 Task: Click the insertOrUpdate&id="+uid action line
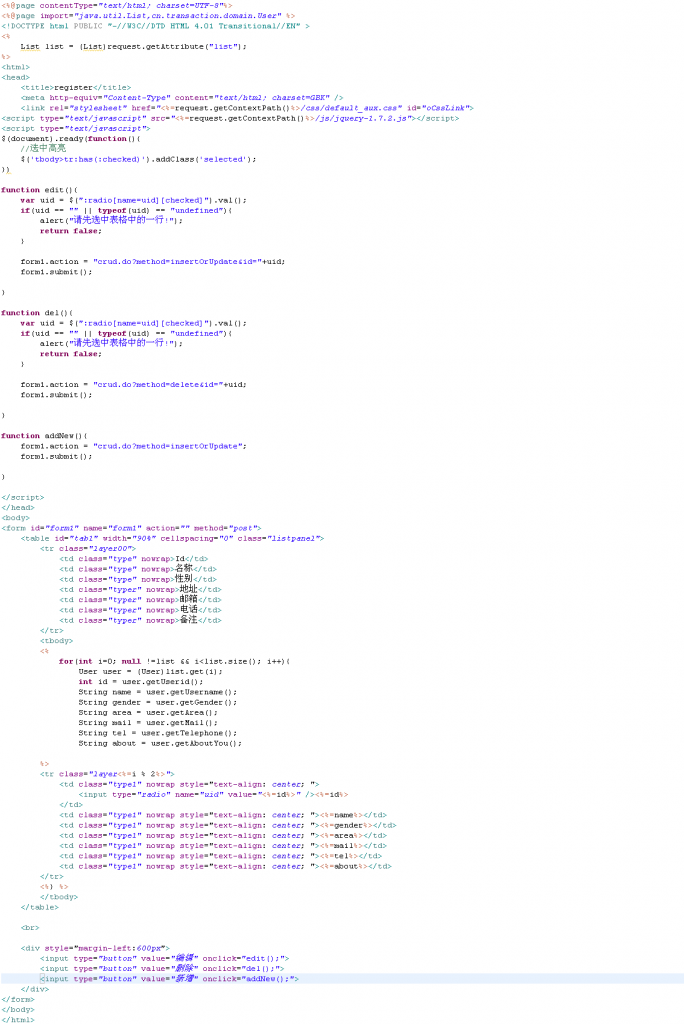point(153,261)
